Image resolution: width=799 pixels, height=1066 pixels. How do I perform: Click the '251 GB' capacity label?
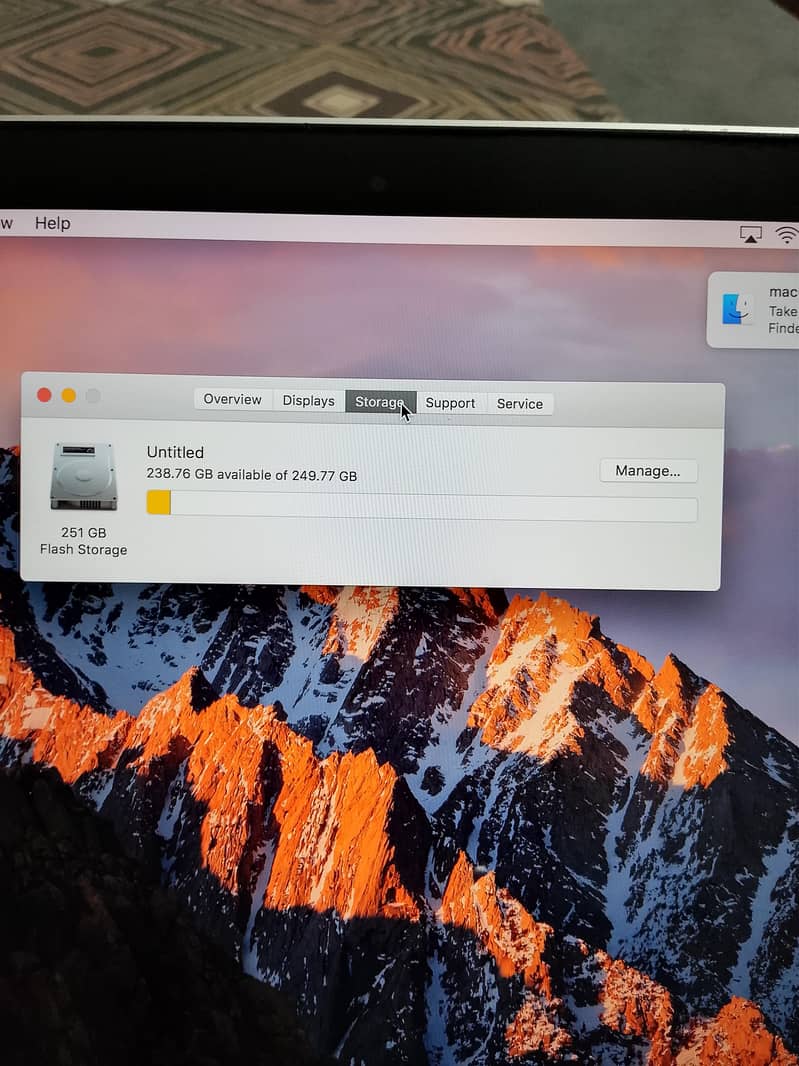(84, 532)
